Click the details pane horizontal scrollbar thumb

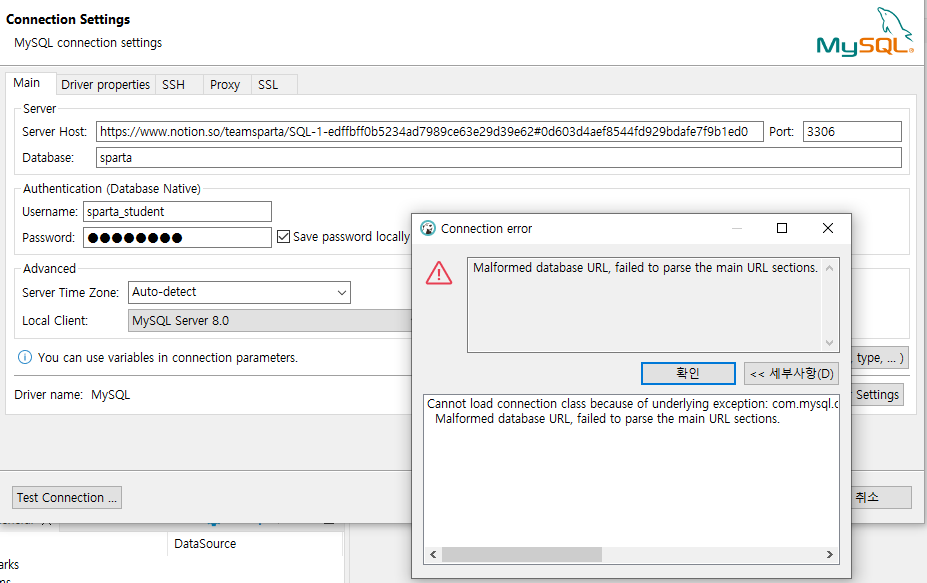pyautogui.click(x=522, y=554)
